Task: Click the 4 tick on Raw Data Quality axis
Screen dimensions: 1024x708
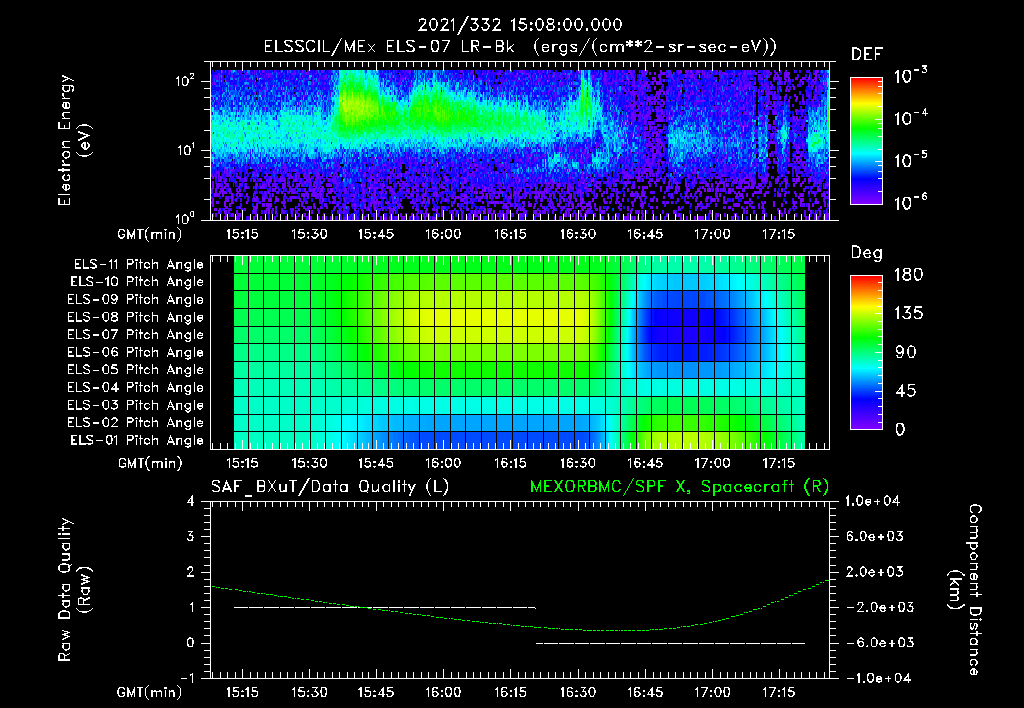Action: click(191, 501)
